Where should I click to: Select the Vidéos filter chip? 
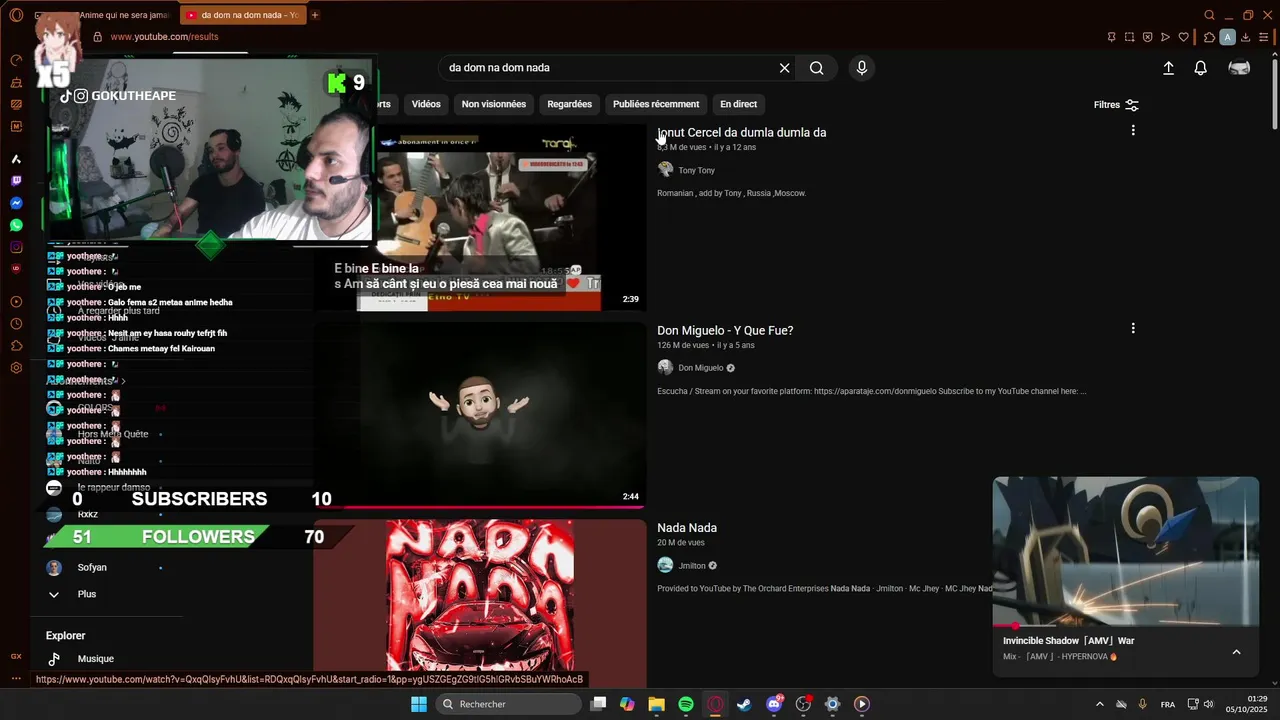pos(426,104)
